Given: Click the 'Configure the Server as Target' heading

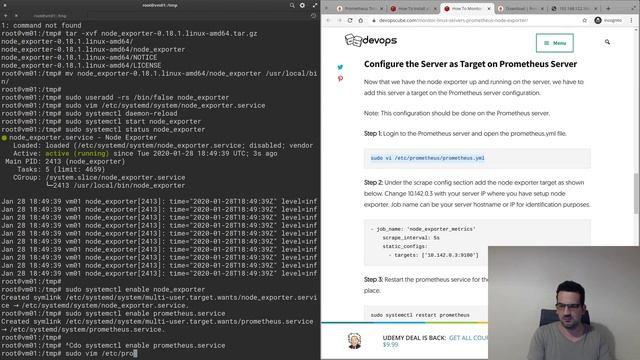Looking at the screenshot, I should point(470,64).
